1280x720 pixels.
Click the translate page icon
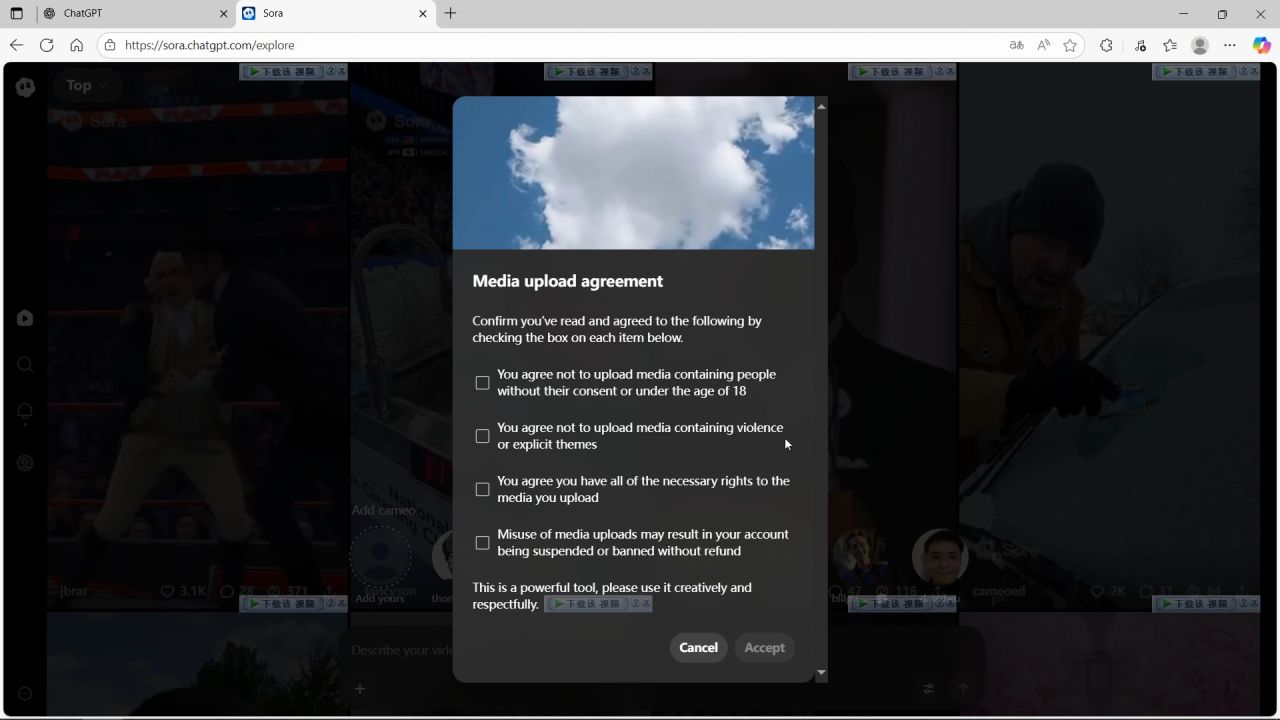coord(1017,45)
